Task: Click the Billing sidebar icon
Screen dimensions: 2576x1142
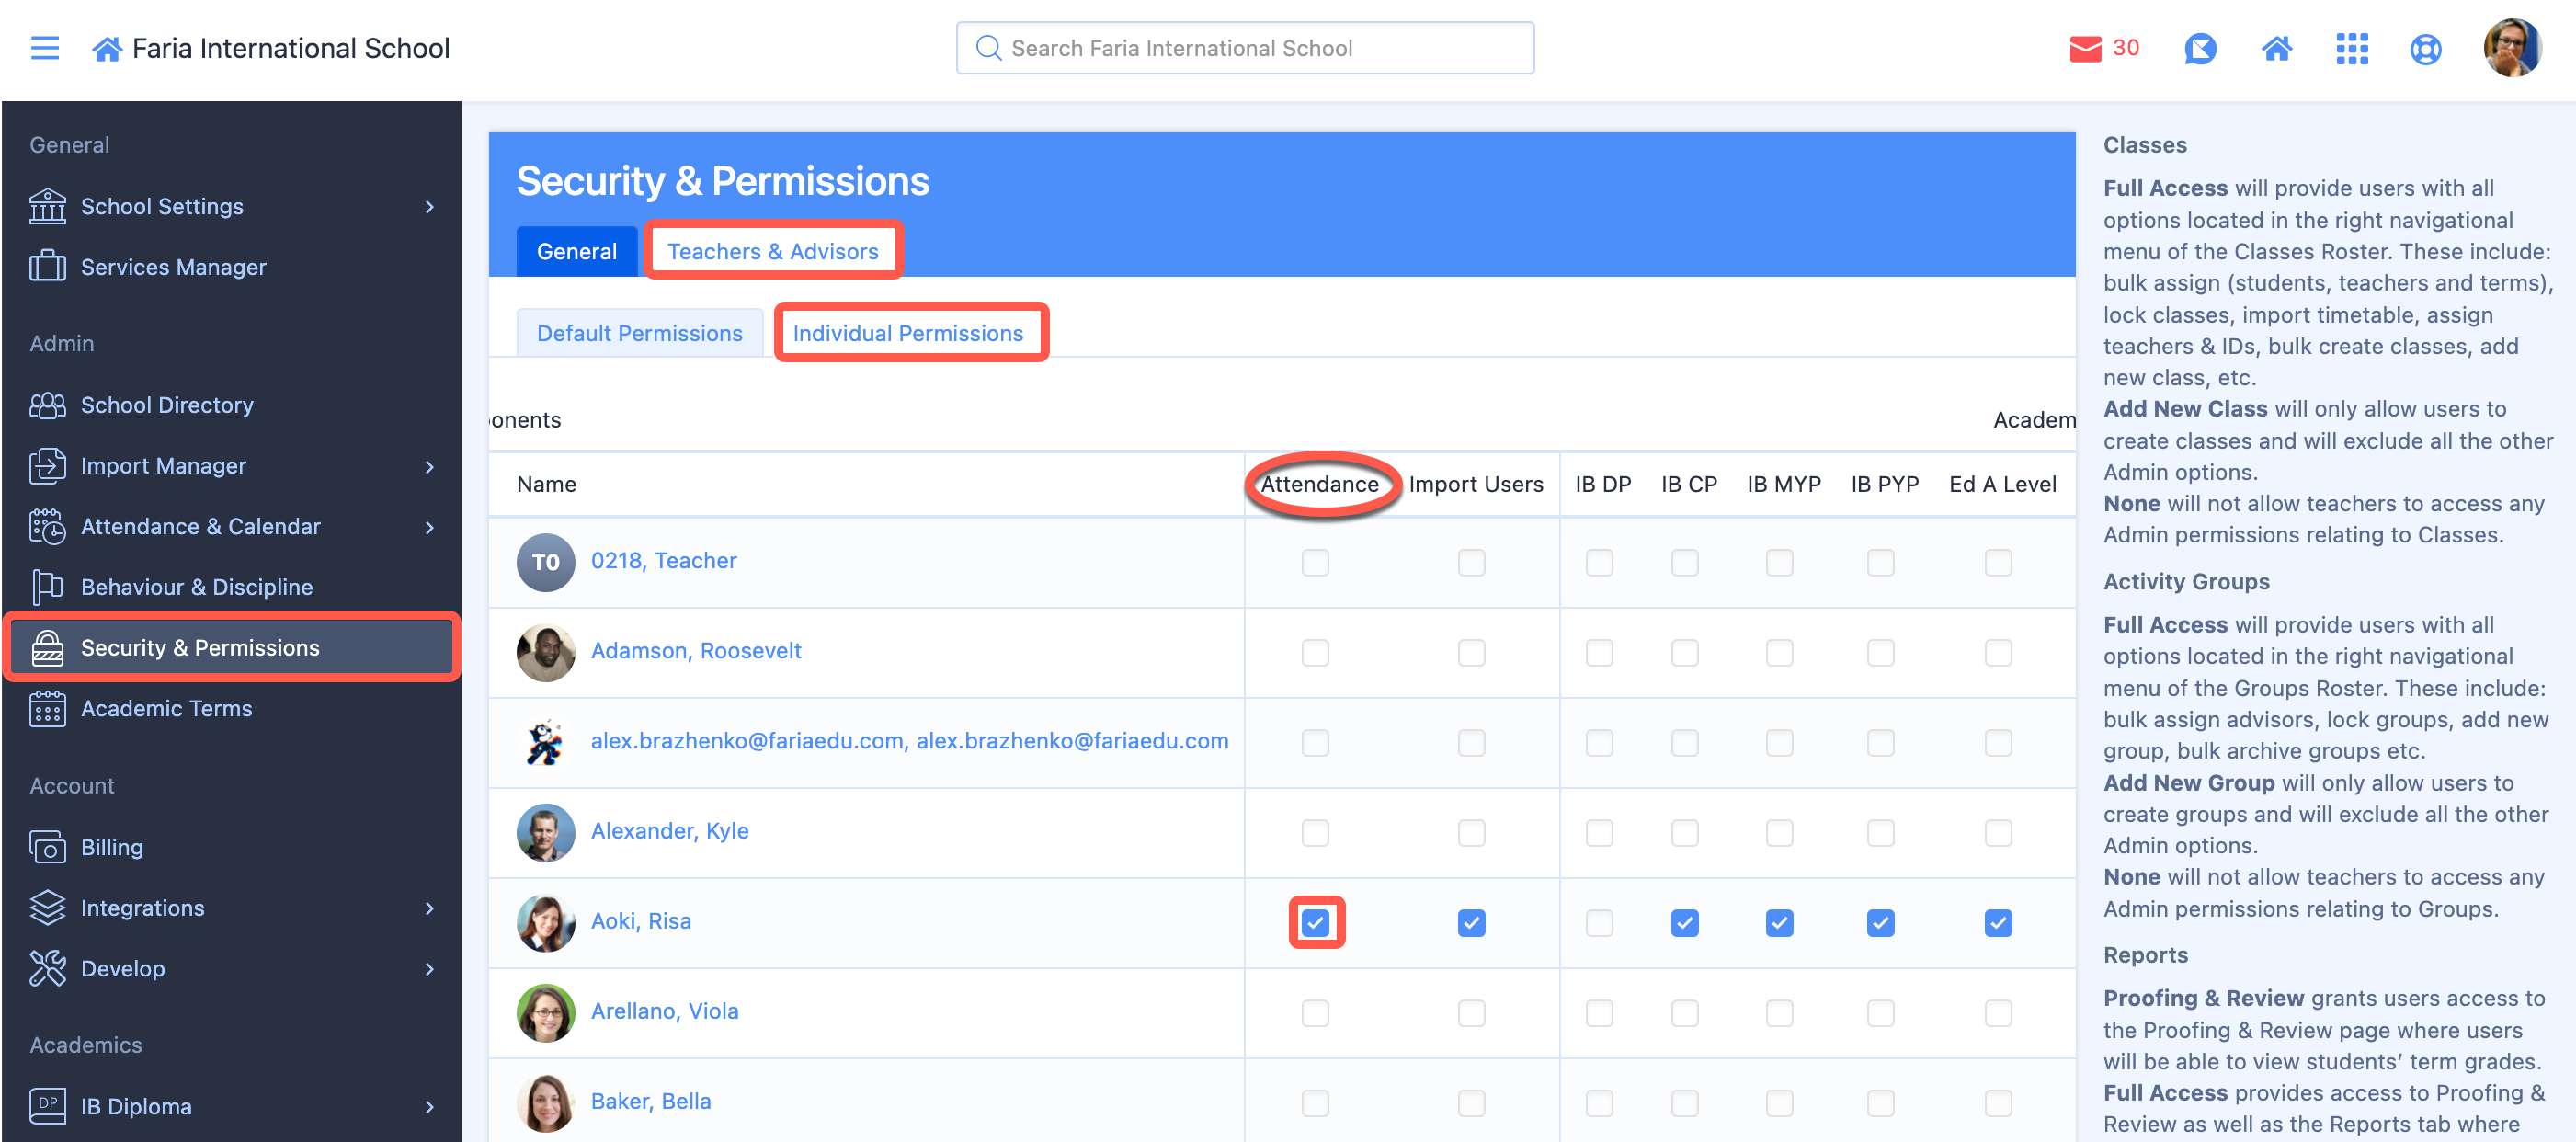Action: [x=47, y=847]
